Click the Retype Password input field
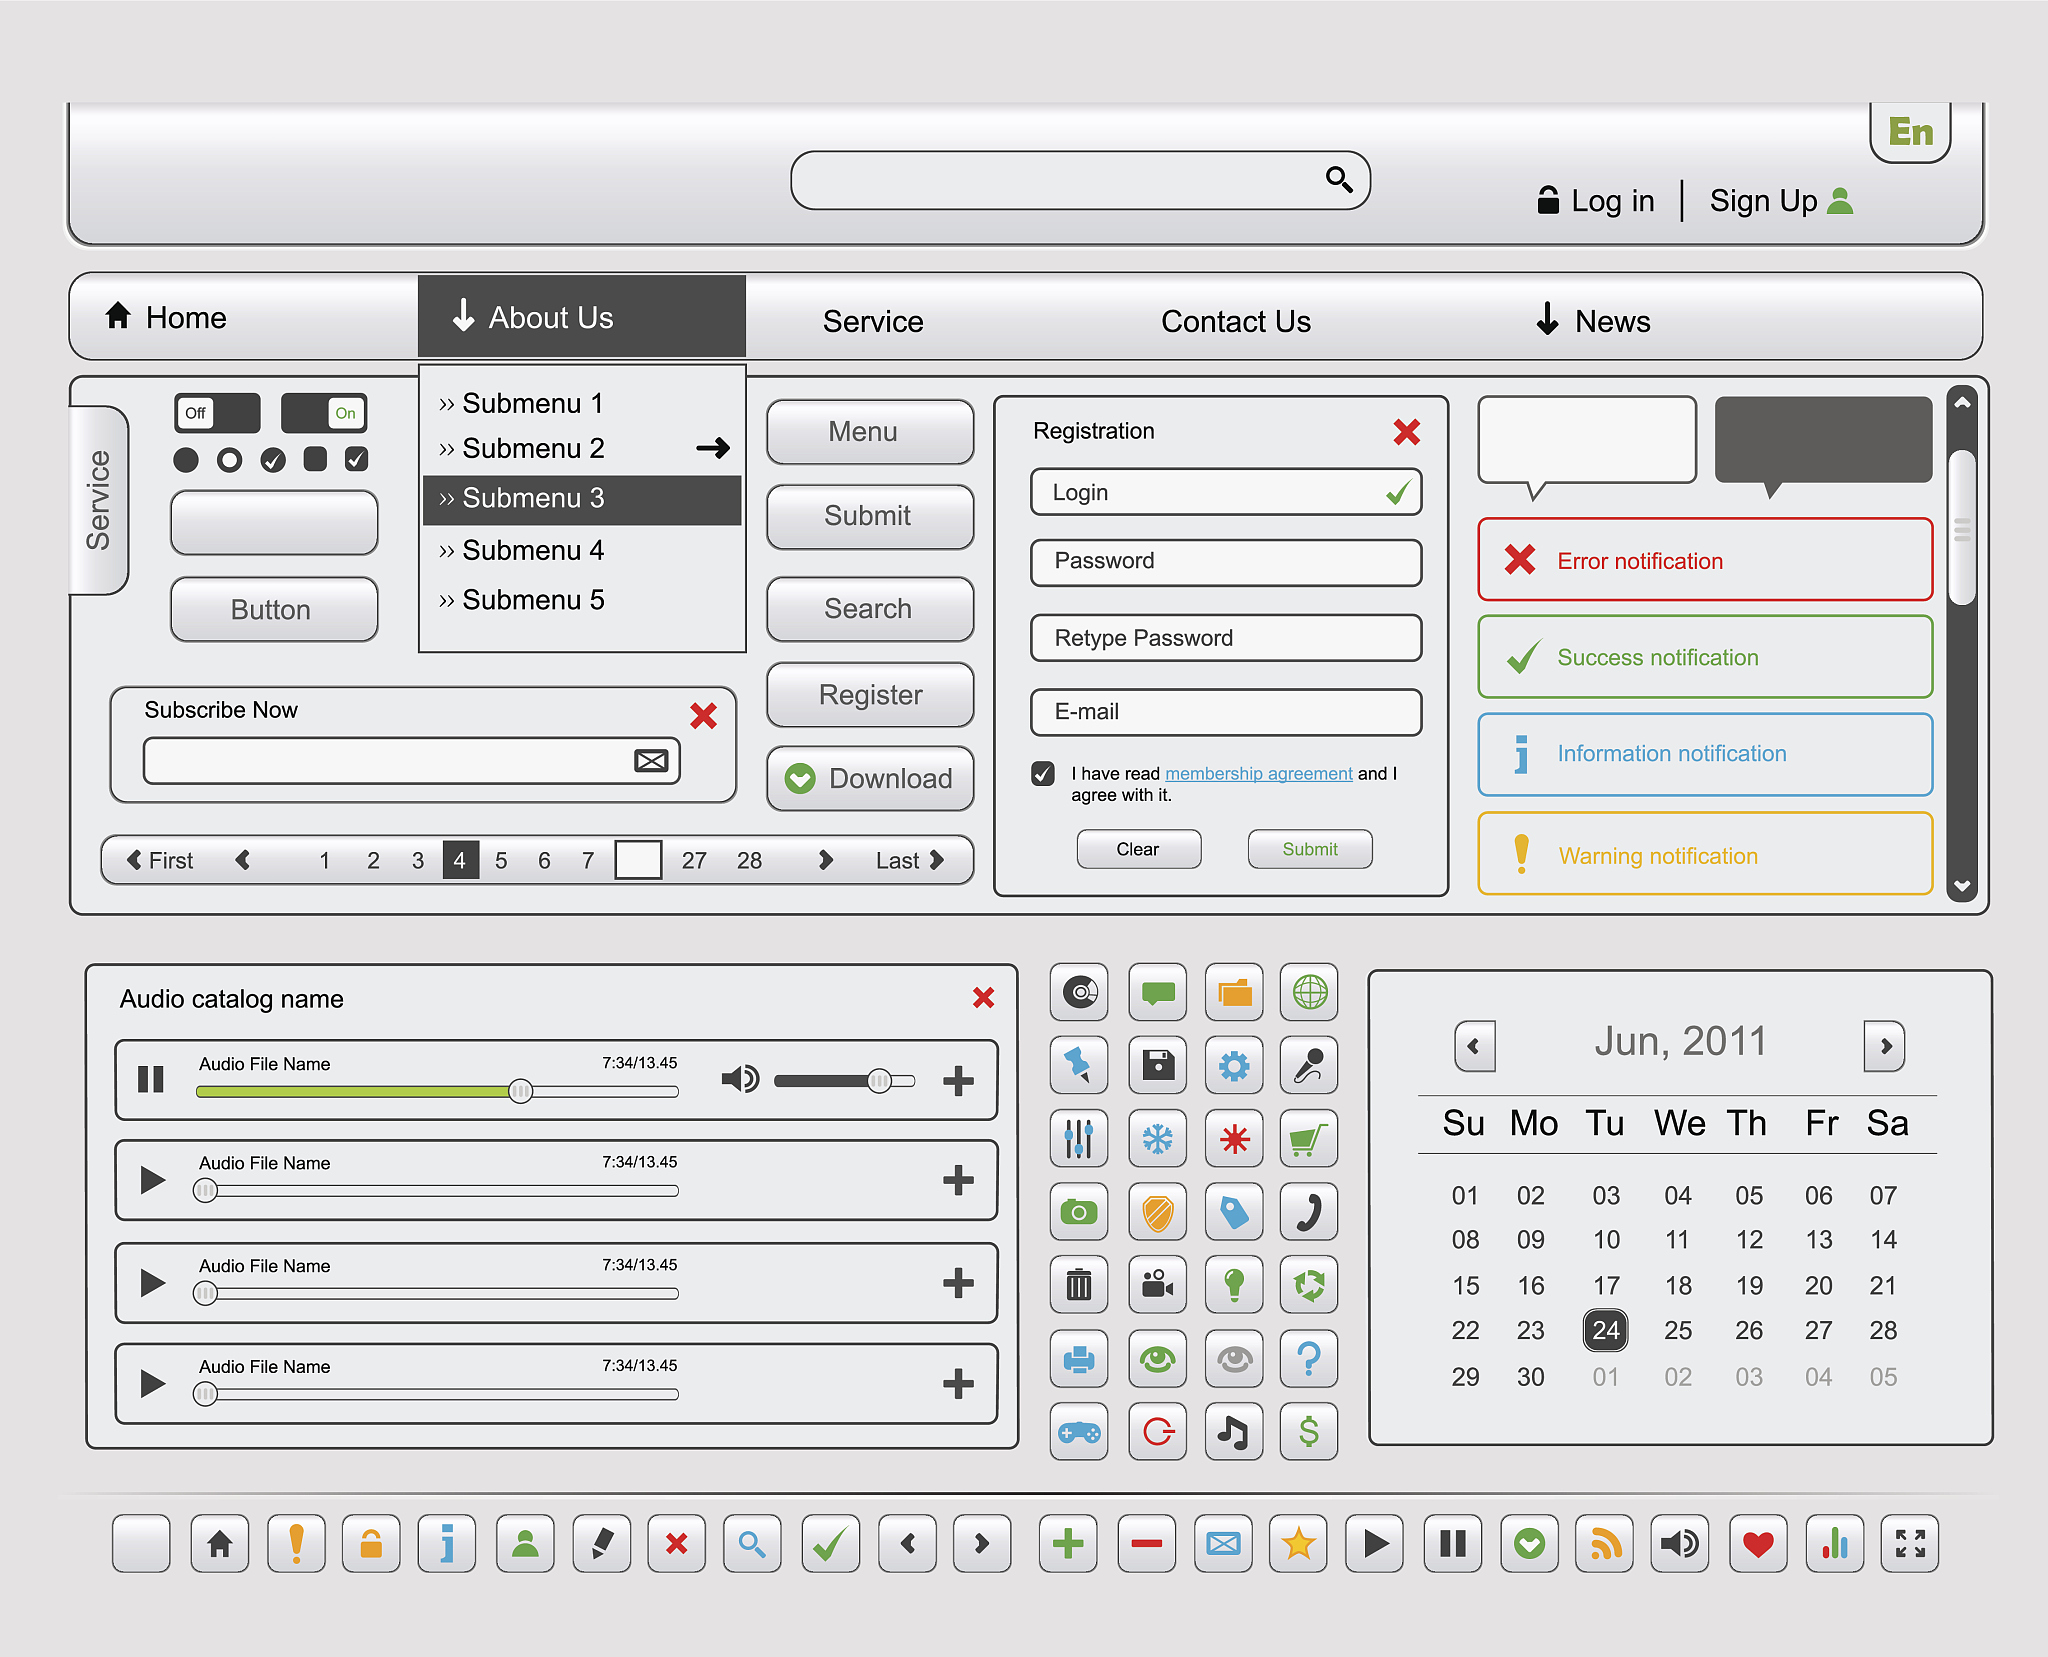2048x1657 pixels. pyautogui.click(x=1225, y=638)
